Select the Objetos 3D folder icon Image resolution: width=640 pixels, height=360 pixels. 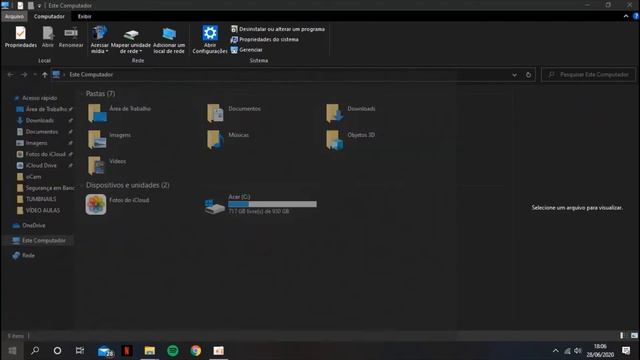pos(335,140)
